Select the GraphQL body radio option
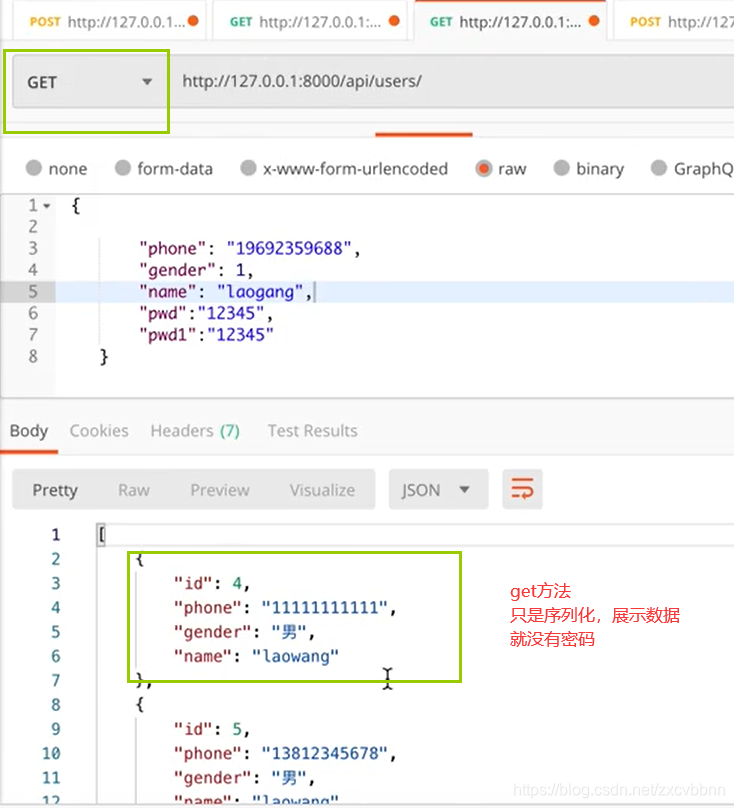This screenshot has width=734, height=808. click(659, 168)
